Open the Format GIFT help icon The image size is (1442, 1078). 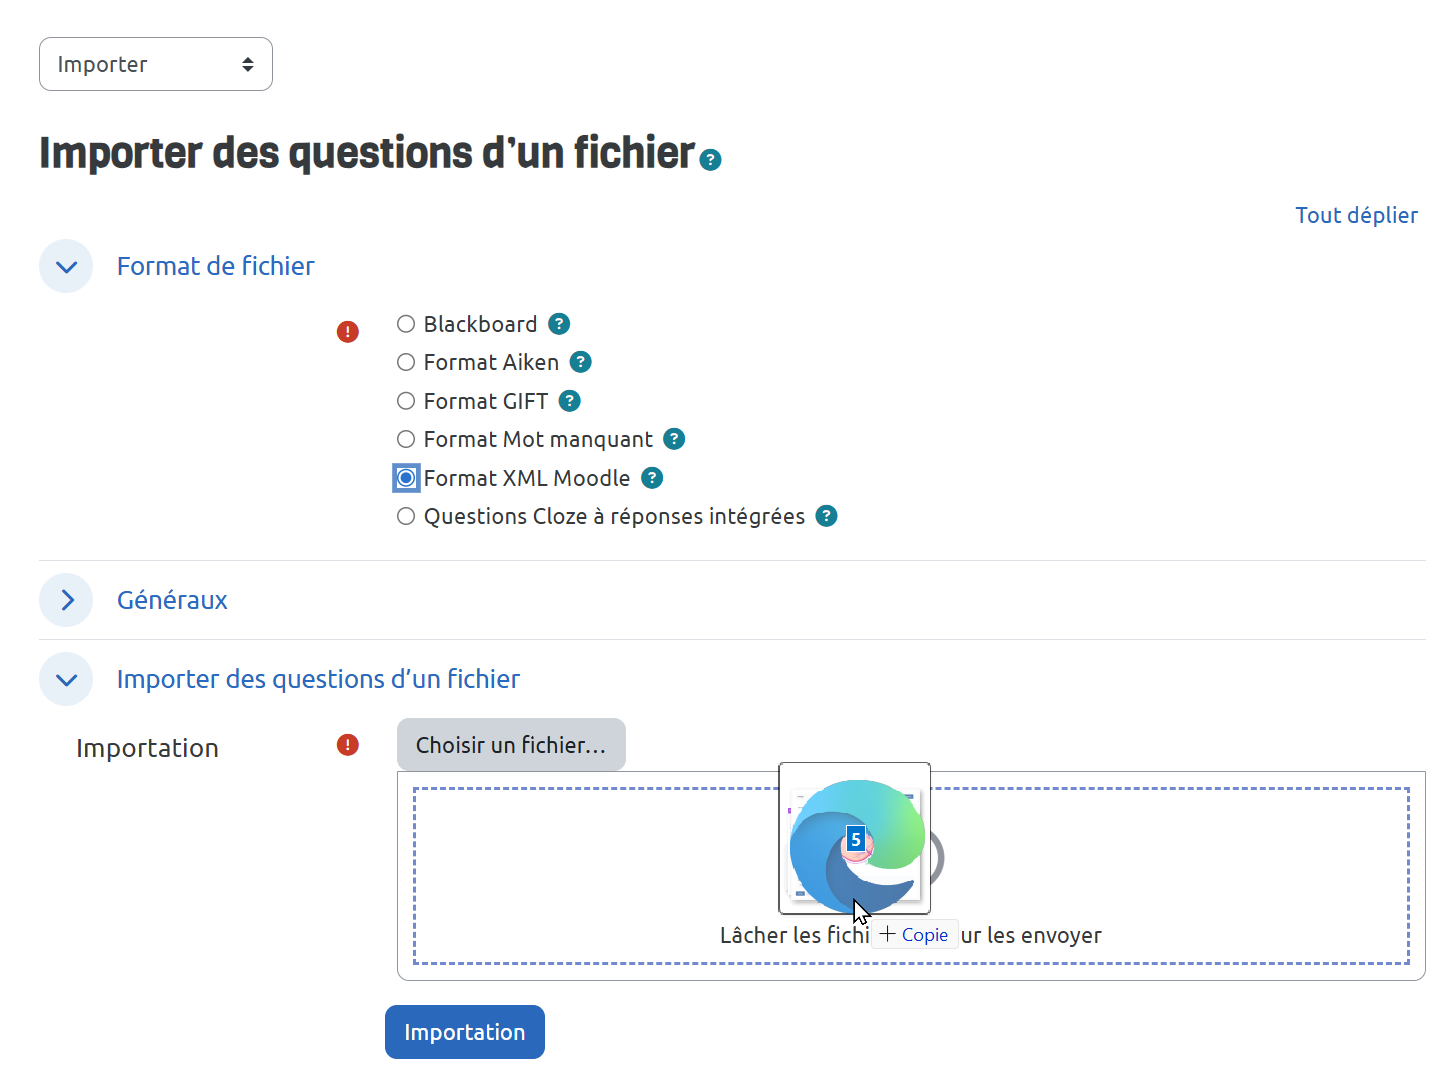click(x=570, y=401)
